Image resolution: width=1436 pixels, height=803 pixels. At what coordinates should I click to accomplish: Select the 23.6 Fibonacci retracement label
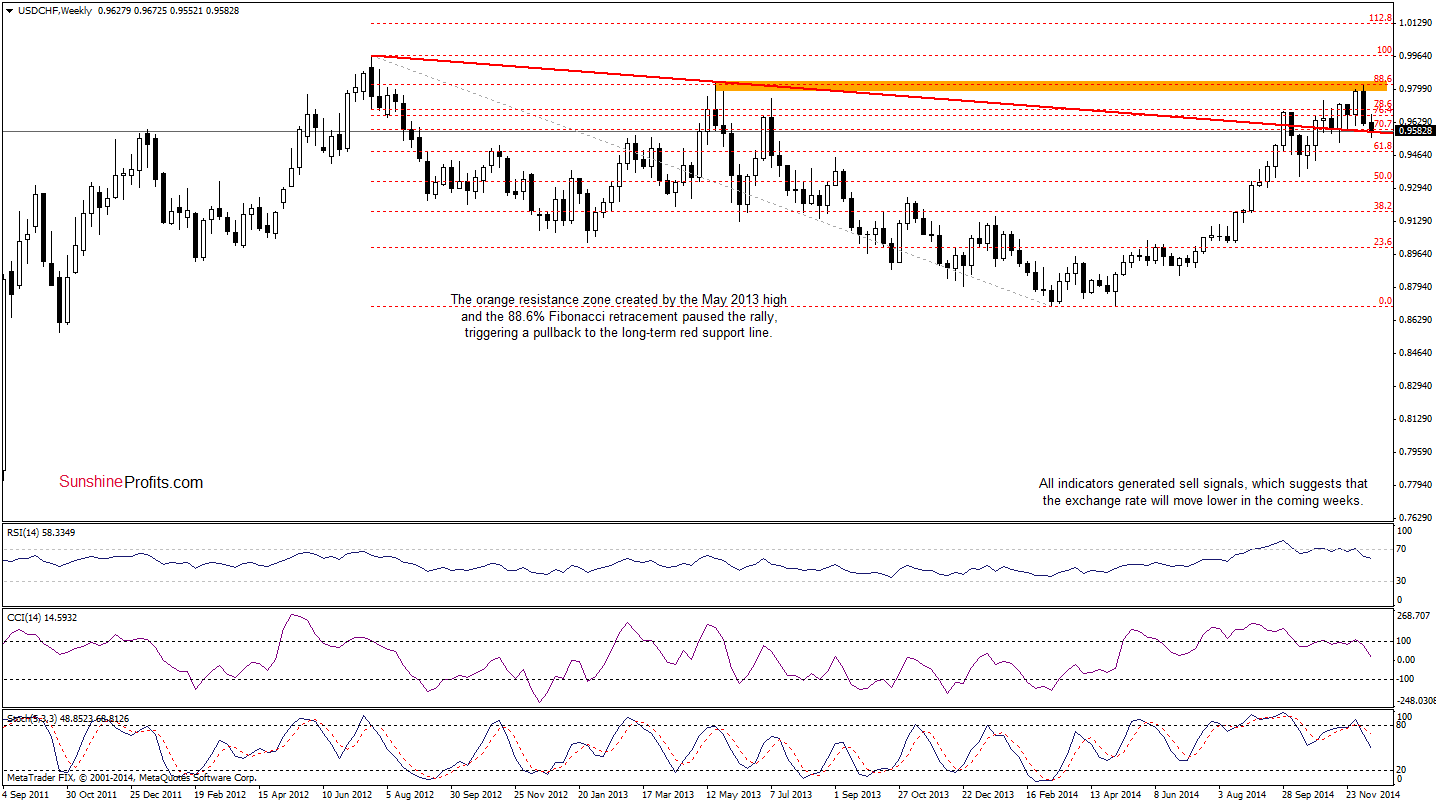click(x=1383, y=242)
